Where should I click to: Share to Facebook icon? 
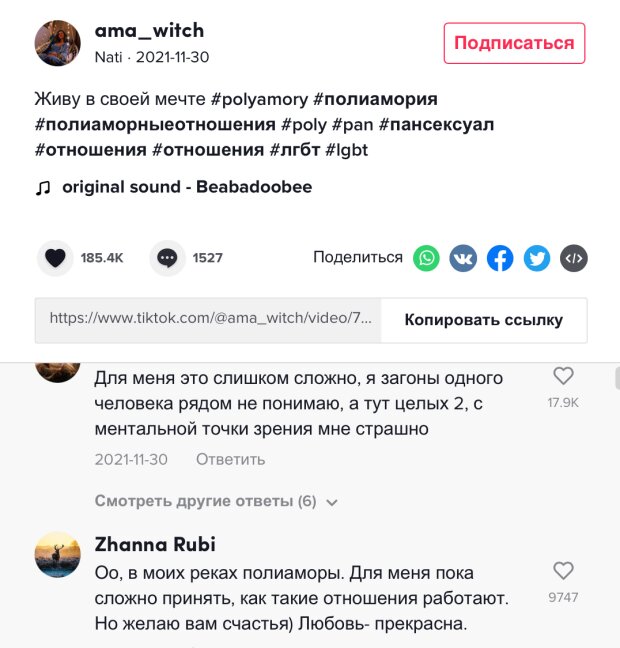(500, 258)
